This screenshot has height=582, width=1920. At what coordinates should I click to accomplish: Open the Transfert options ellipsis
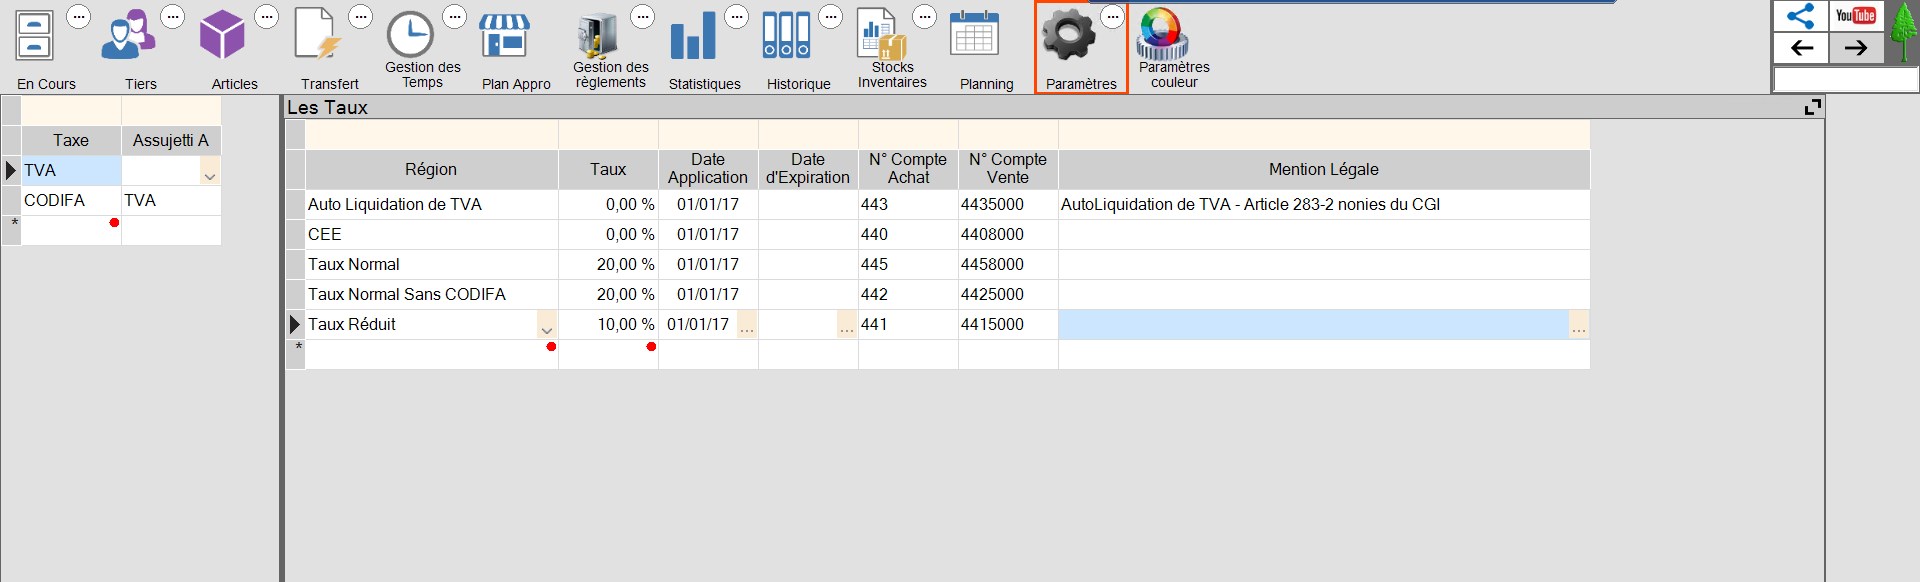(x=361, y=16)
